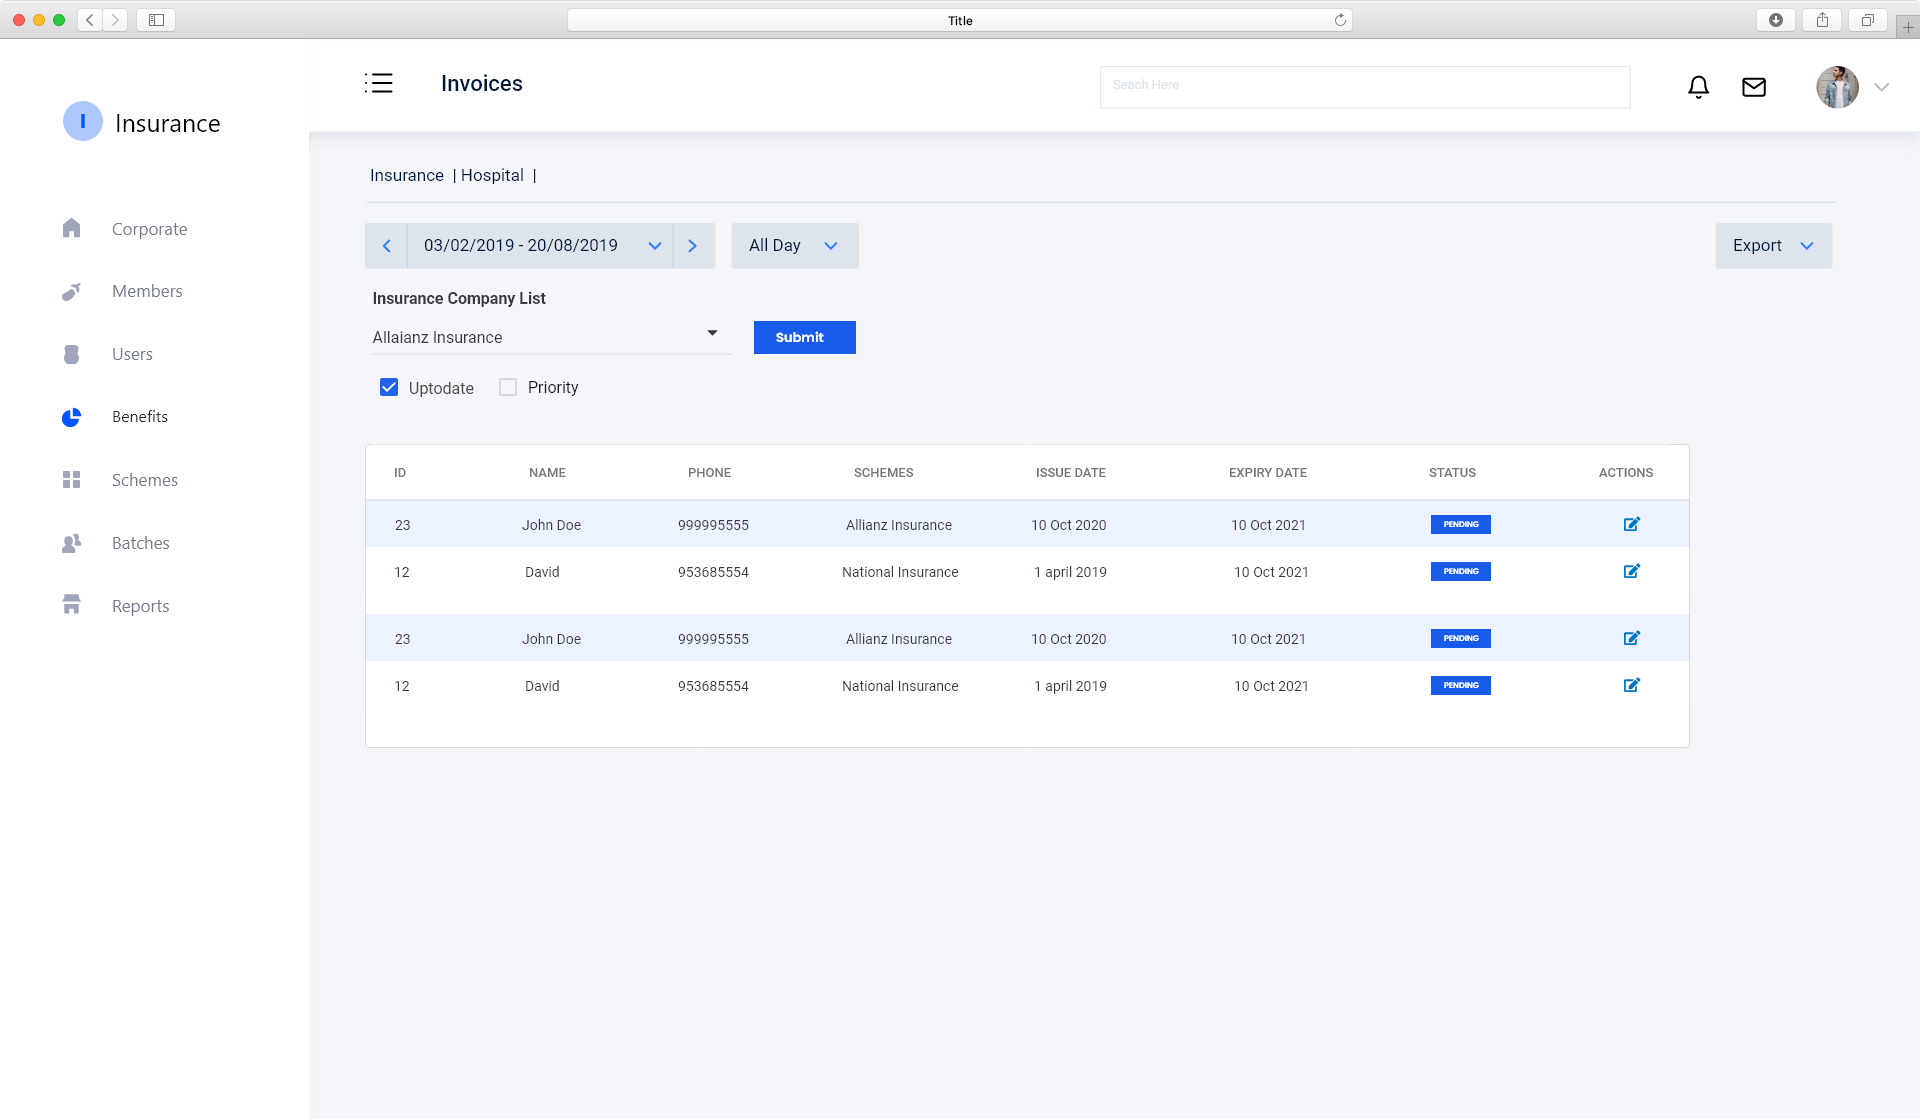This screenshot has height=1119, width=1920.
Task: Click browser forward button
Action: click(115, 20)
